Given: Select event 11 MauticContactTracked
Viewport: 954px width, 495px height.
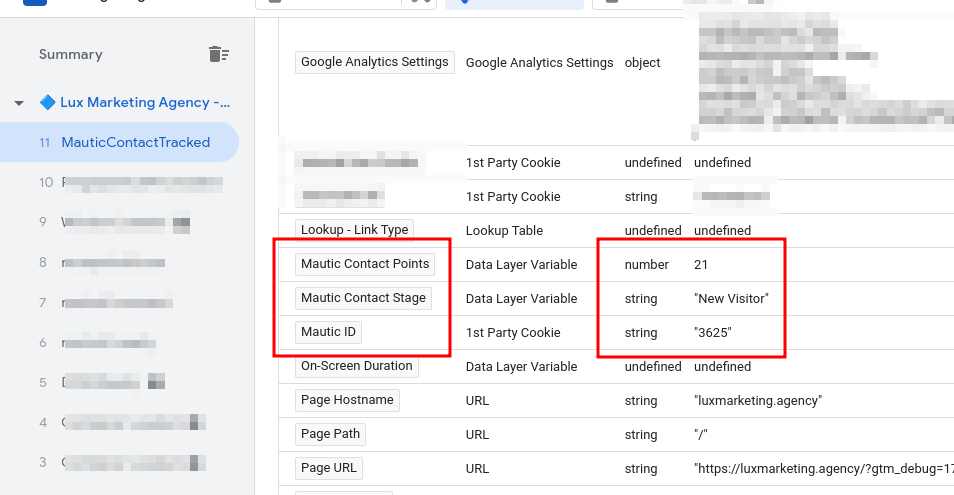Looking at the screenshot, I should click(135, 142).
